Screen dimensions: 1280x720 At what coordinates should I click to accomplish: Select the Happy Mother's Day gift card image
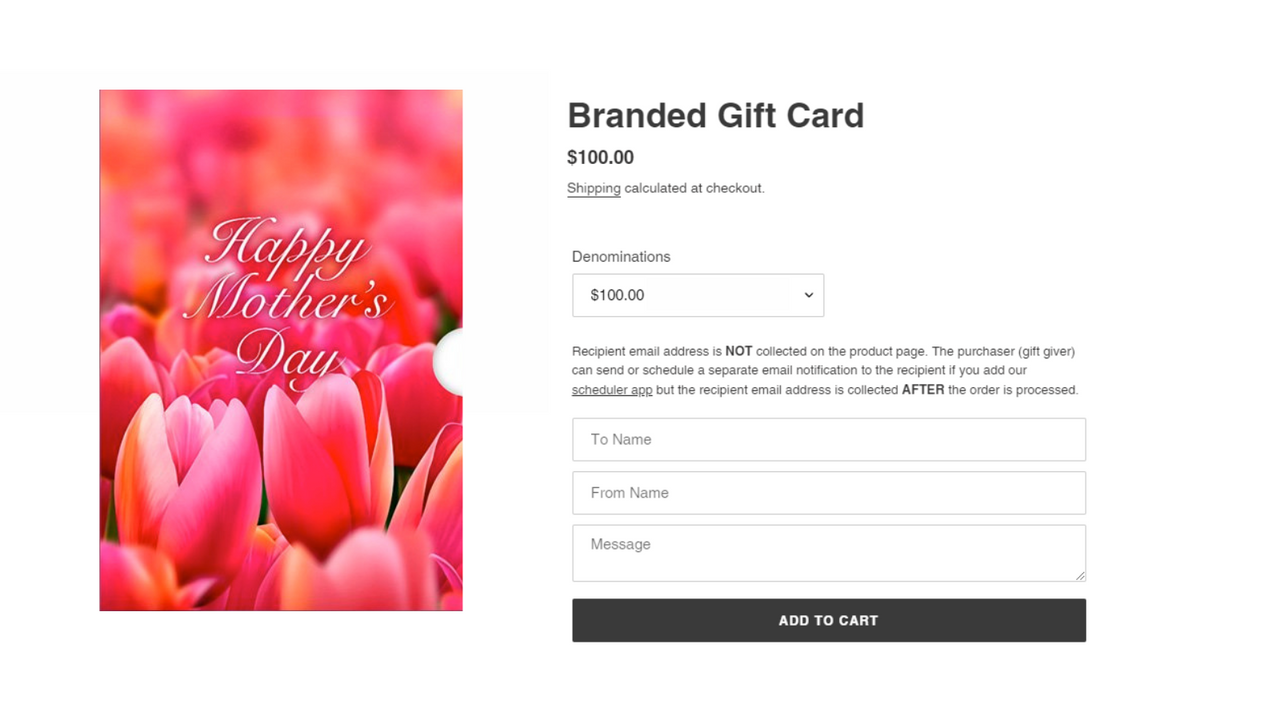(280, 350)
